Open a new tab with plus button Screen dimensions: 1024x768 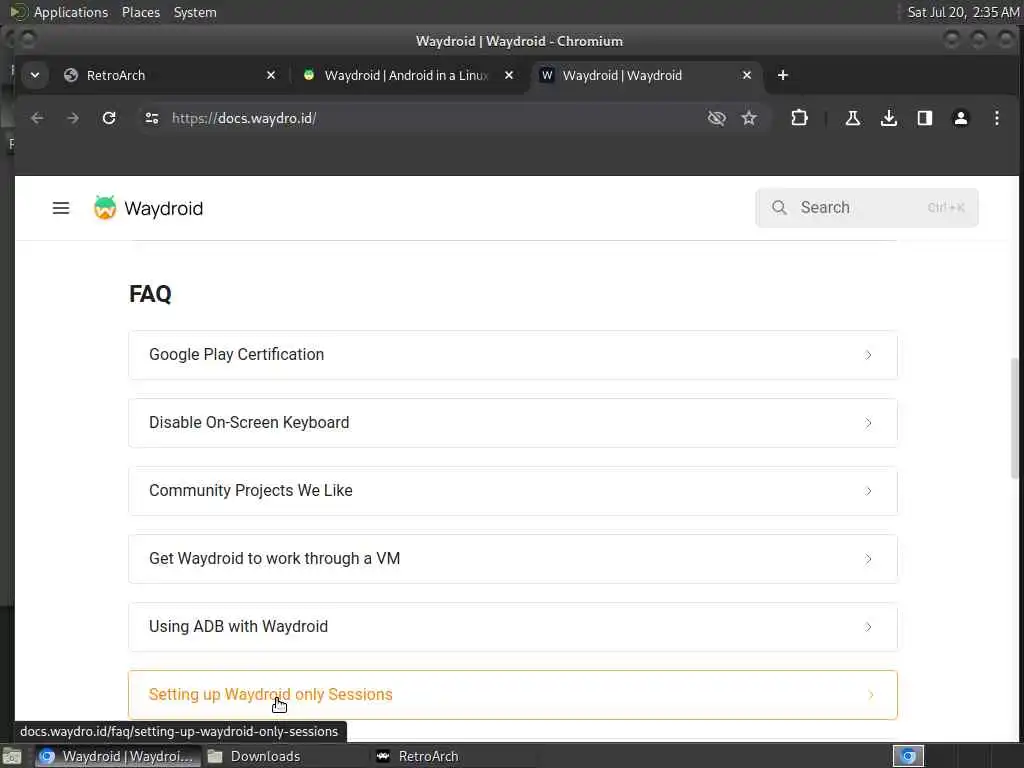click(782, 75)
